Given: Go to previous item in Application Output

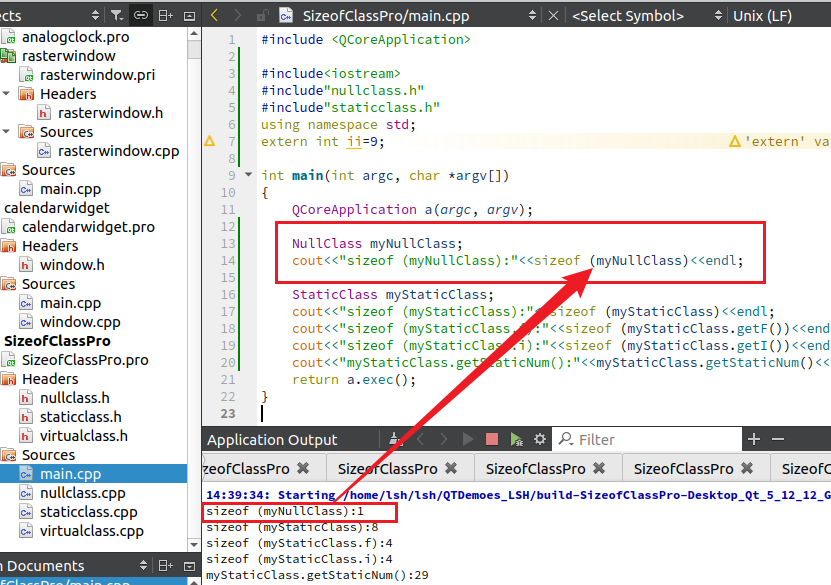Looking at the screenshot, I should pos(421,439).
